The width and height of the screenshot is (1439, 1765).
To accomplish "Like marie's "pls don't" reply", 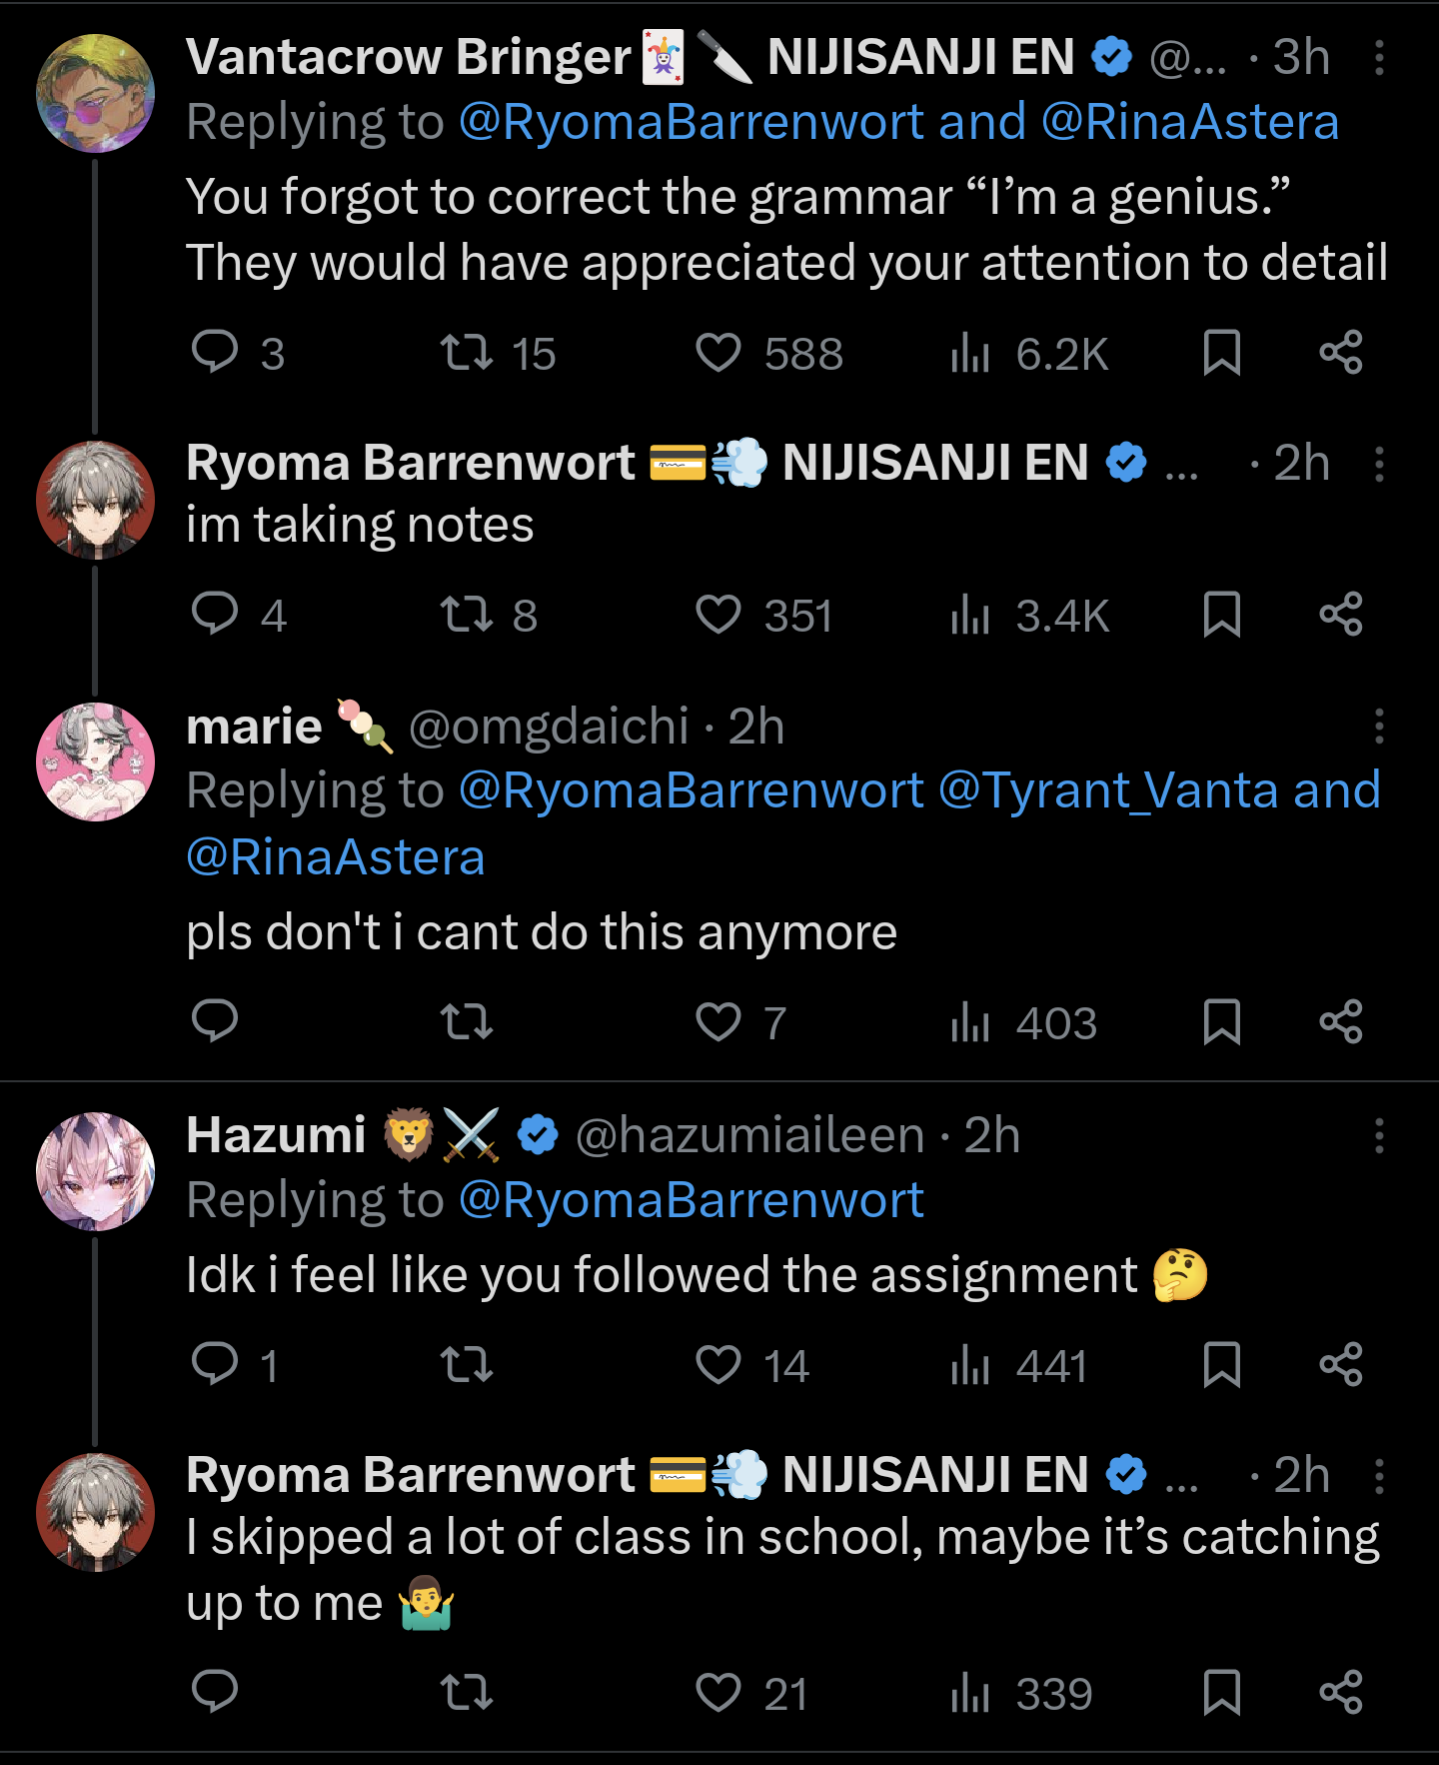I will [x=718, y=1022].
